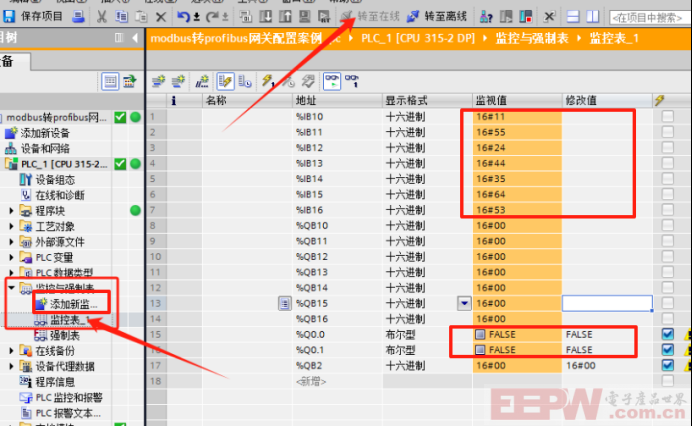Click the project tree overview table icon
The height and width of the screenshot is (426, 692).
coord(110,81)
